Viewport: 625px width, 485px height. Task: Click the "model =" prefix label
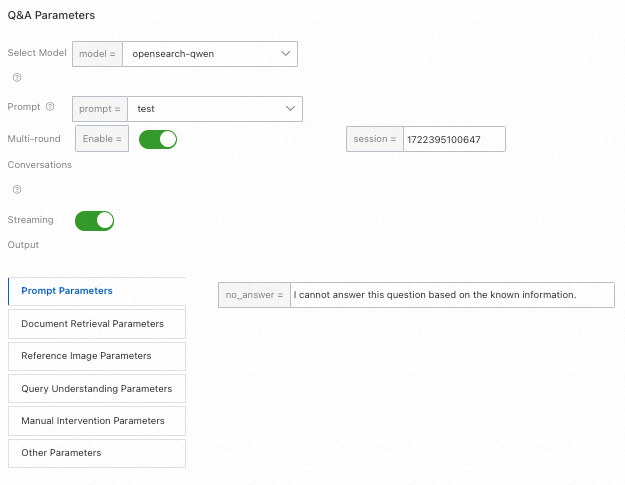coord(98,53)
